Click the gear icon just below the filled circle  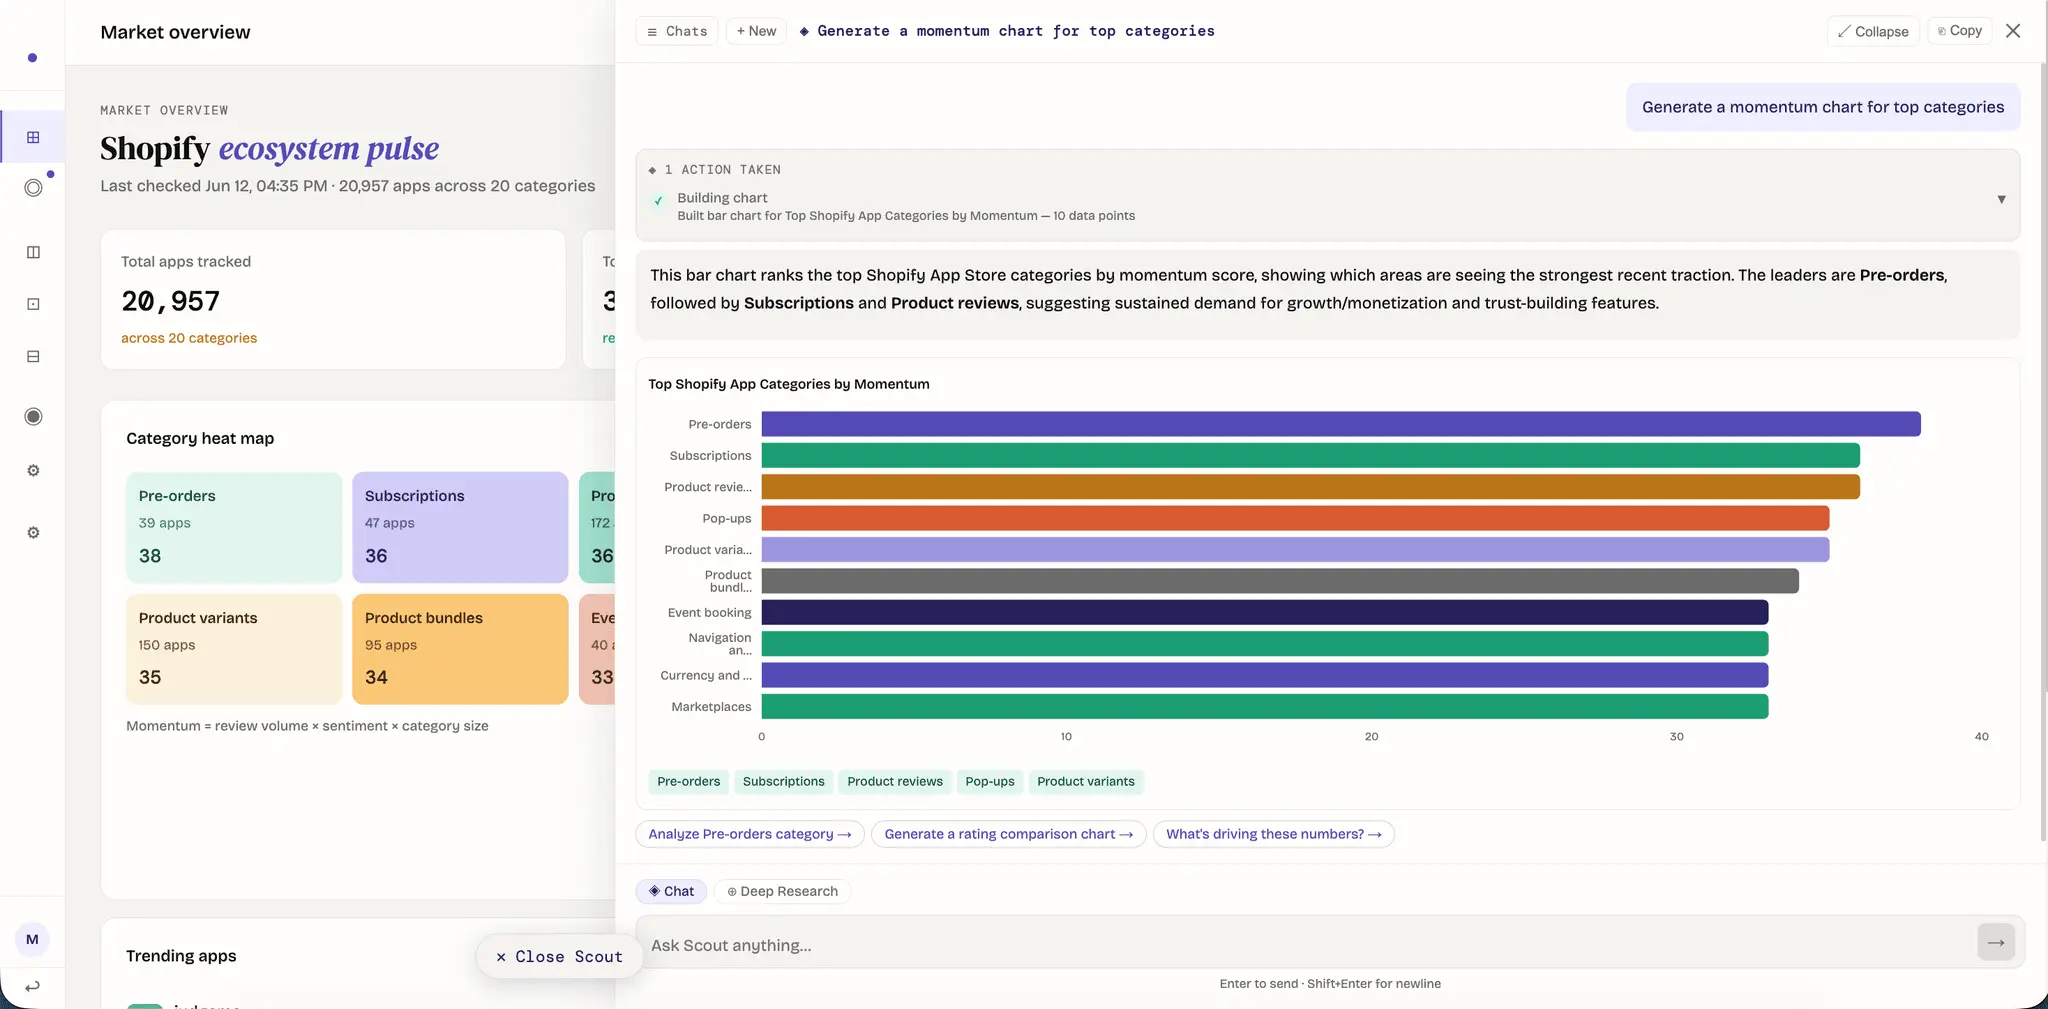pyautogui.click(x=33, y=470)
